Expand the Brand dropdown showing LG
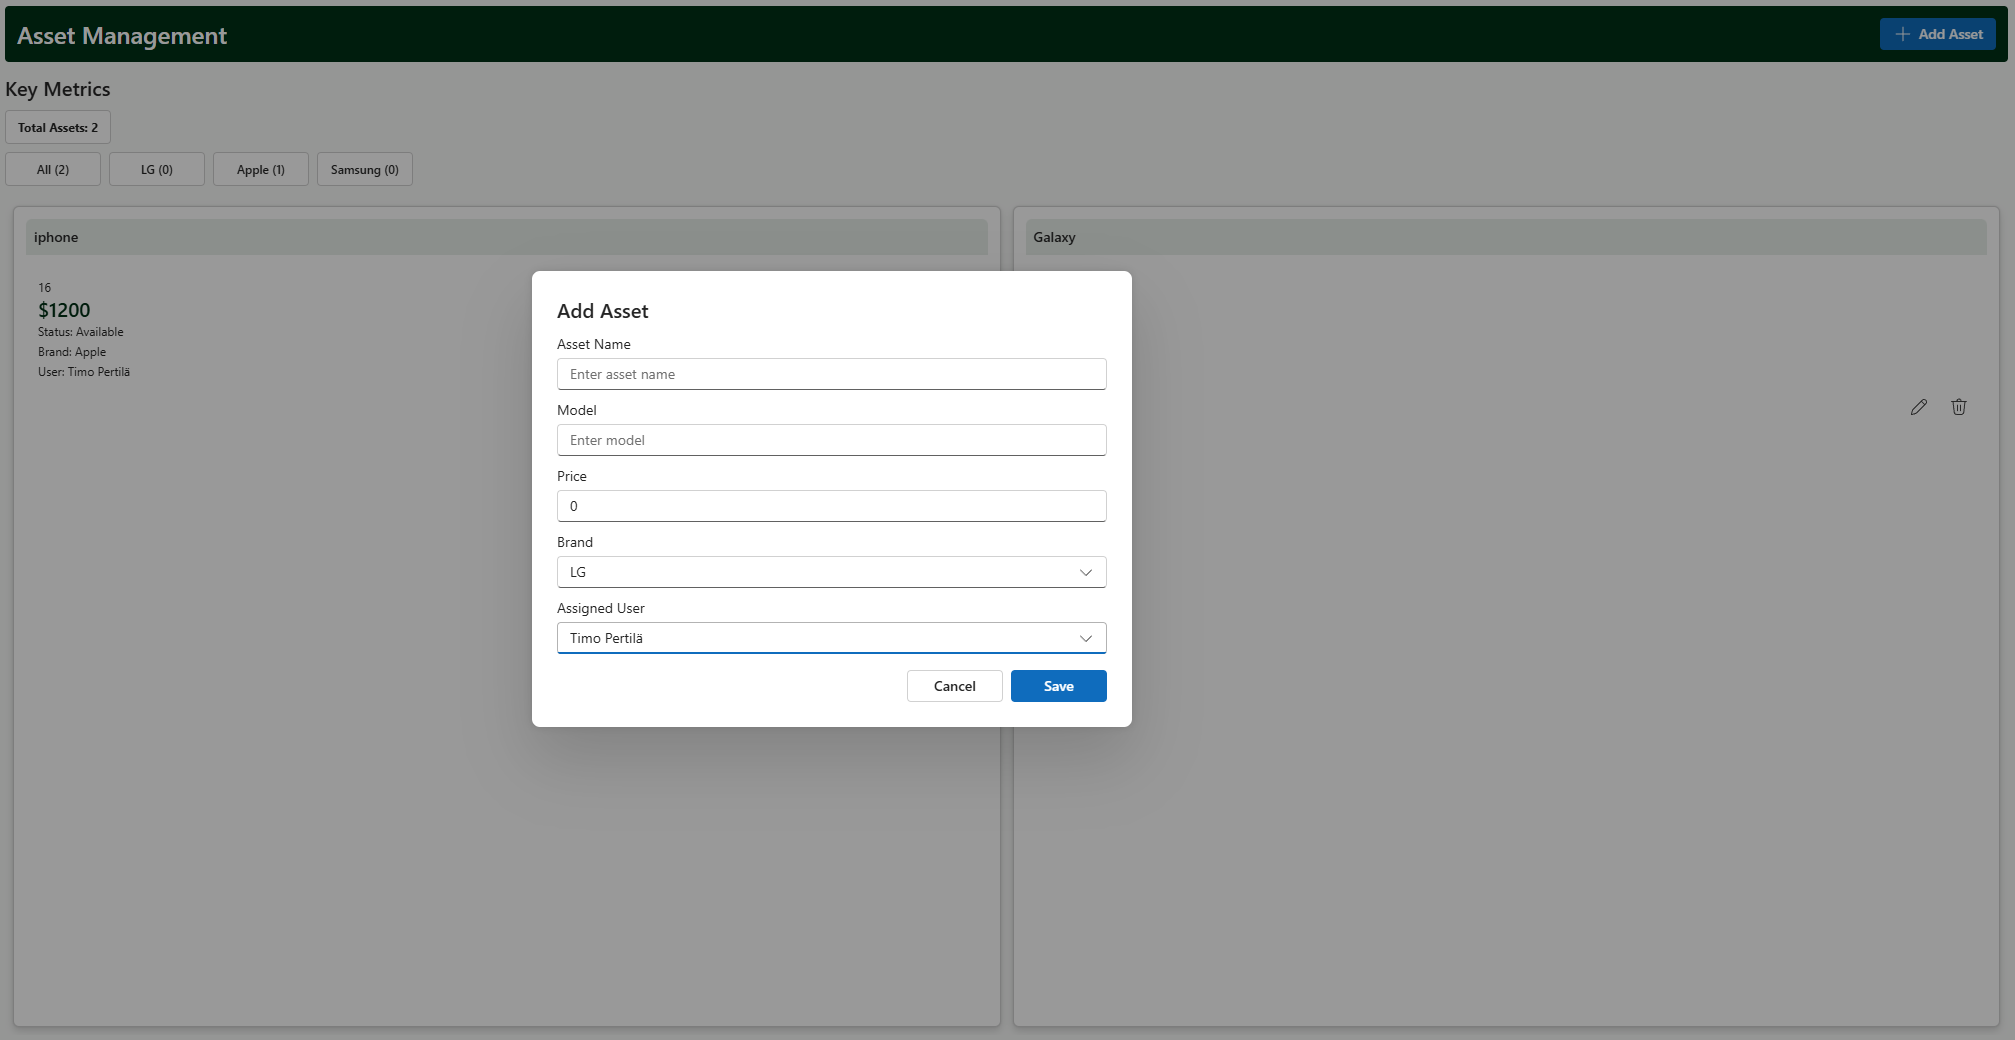 click(831, 572)
